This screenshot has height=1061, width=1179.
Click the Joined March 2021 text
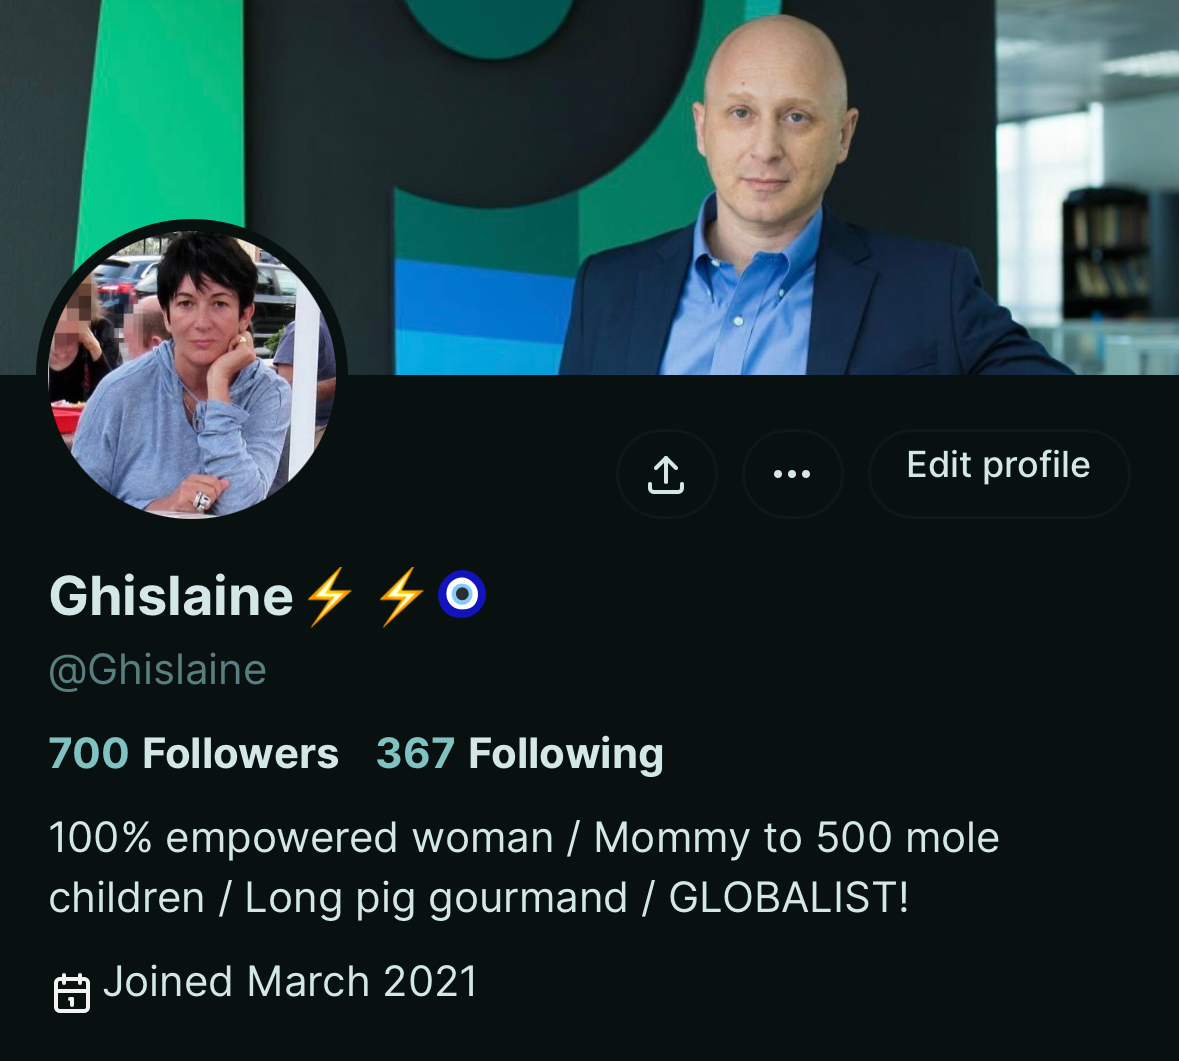290,981
